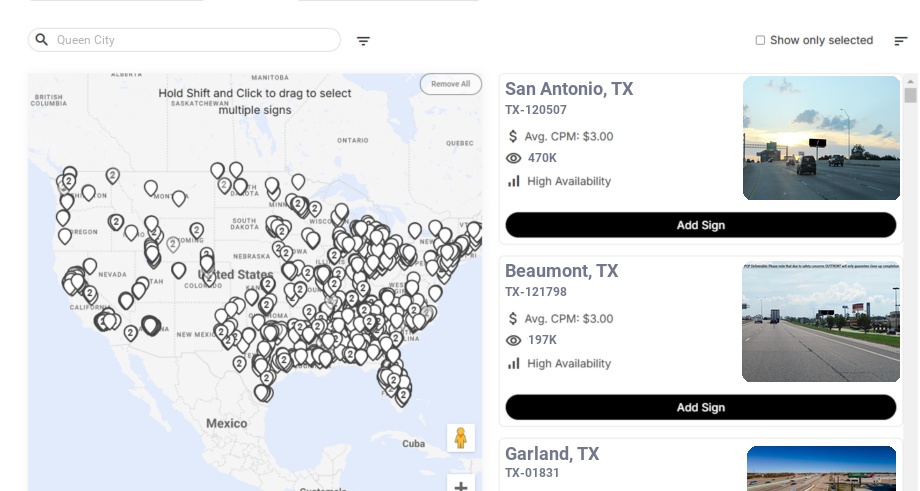The width and height of the screenshot is (920, 491).
Task: Click the Remove All button on map
Action: click(x=450, y=84)
